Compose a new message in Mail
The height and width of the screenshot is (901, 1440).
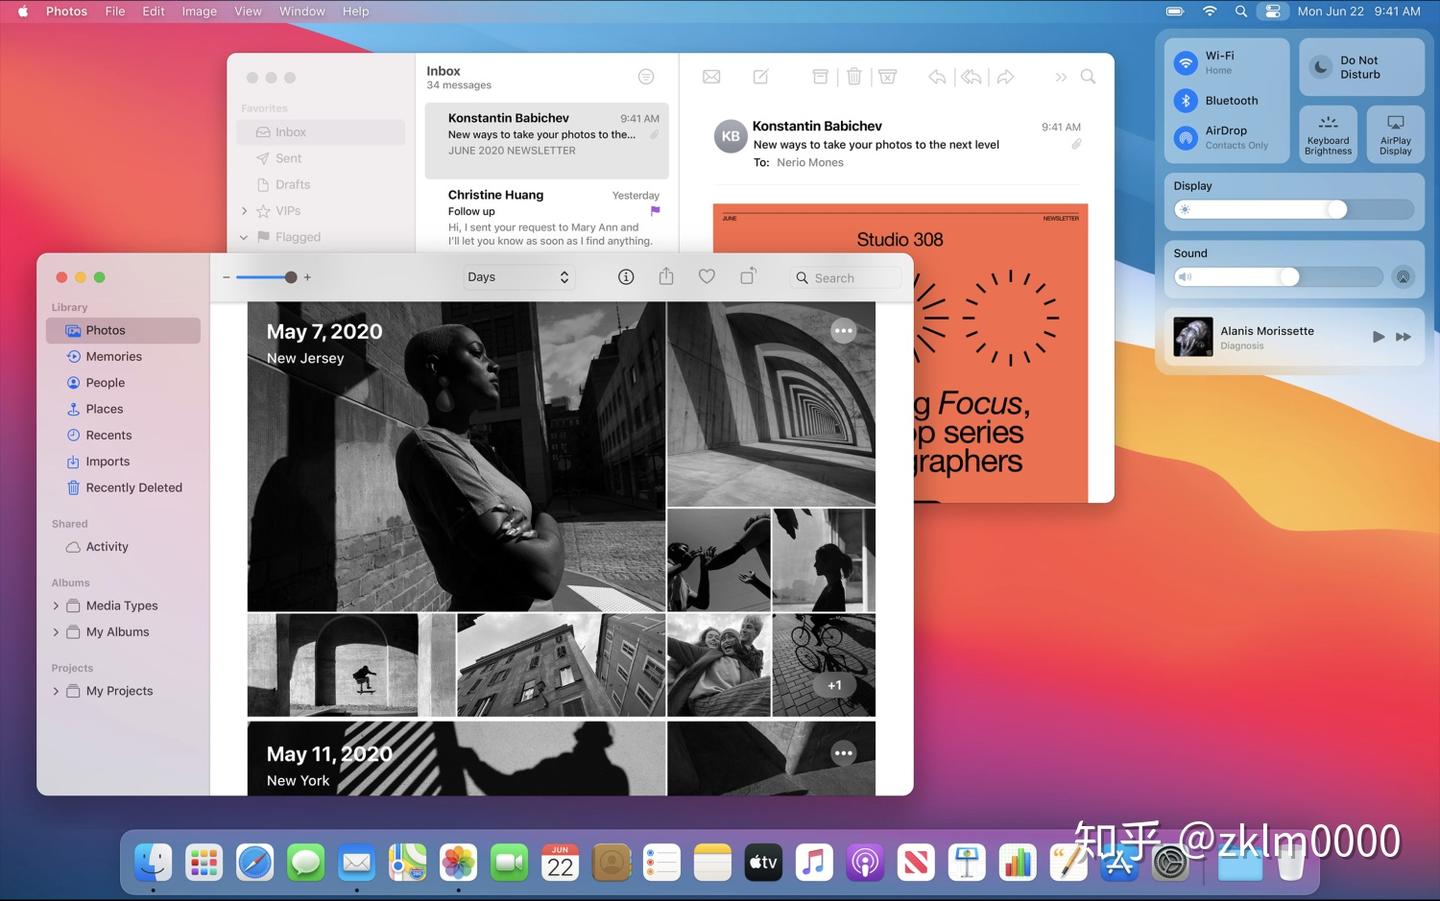[x=760, y=76]
